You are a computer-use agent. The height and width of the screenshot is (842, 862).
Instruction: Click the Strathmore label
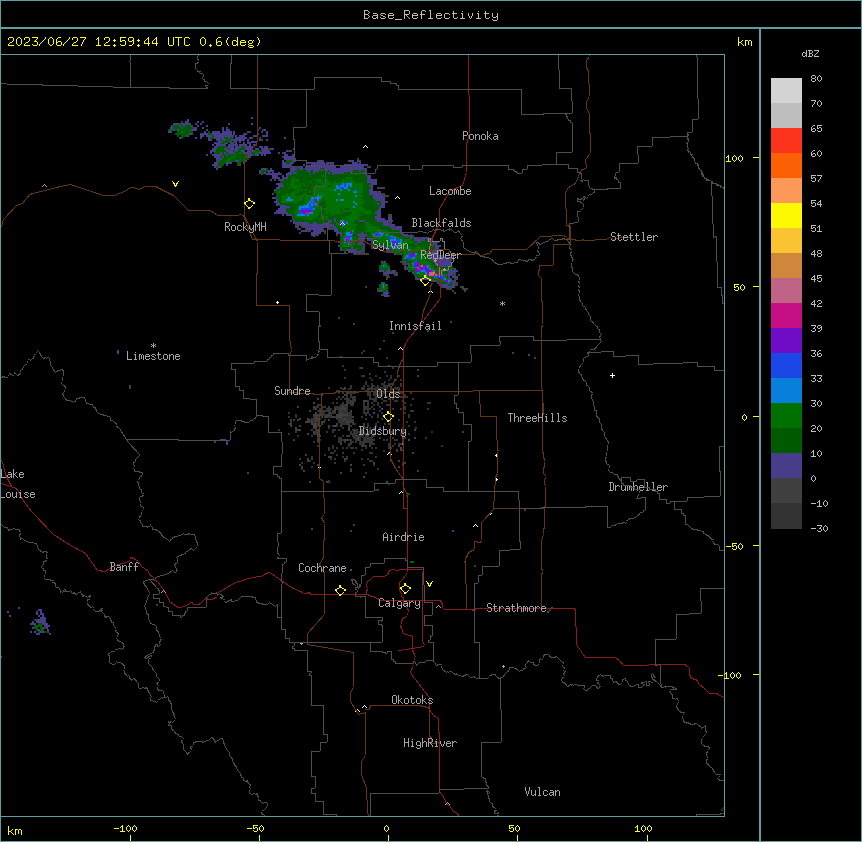coord(516,608)
